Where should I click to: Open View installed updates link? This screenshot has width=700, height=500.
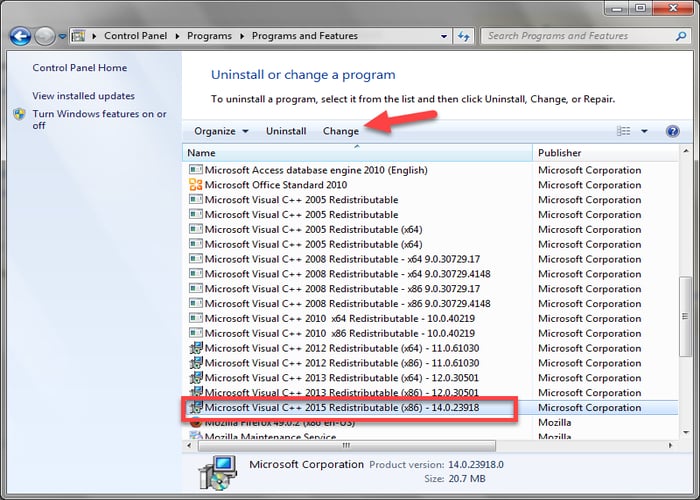click(83, 96)
